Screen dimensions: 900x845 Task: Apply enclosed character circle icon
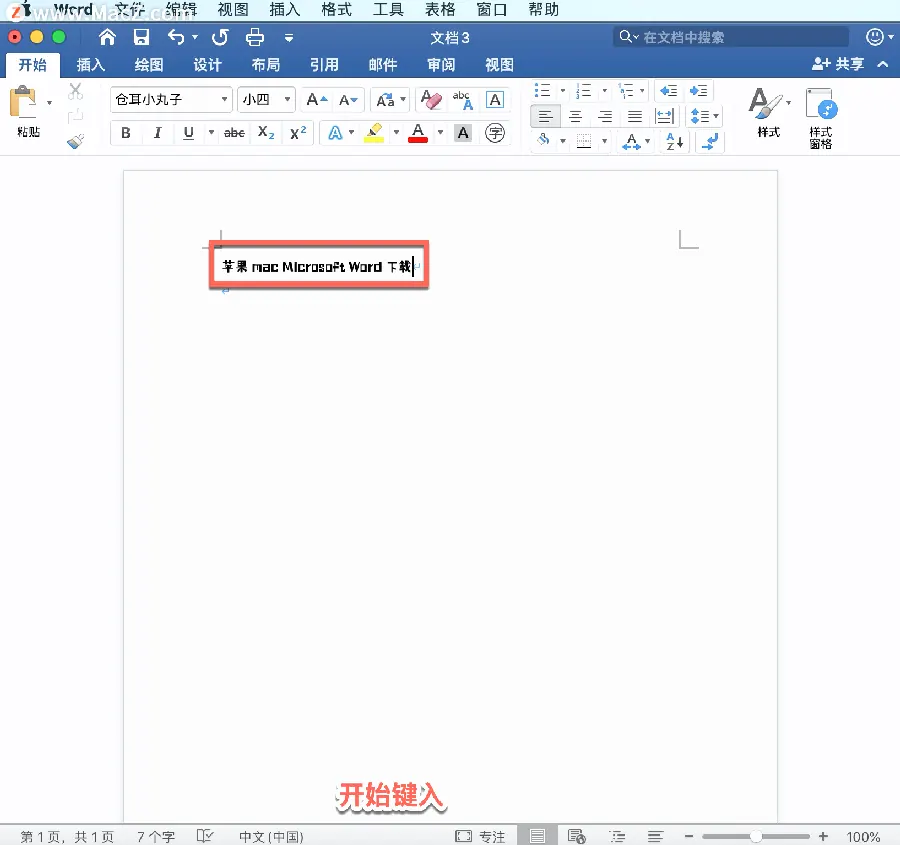click(495, 133)
